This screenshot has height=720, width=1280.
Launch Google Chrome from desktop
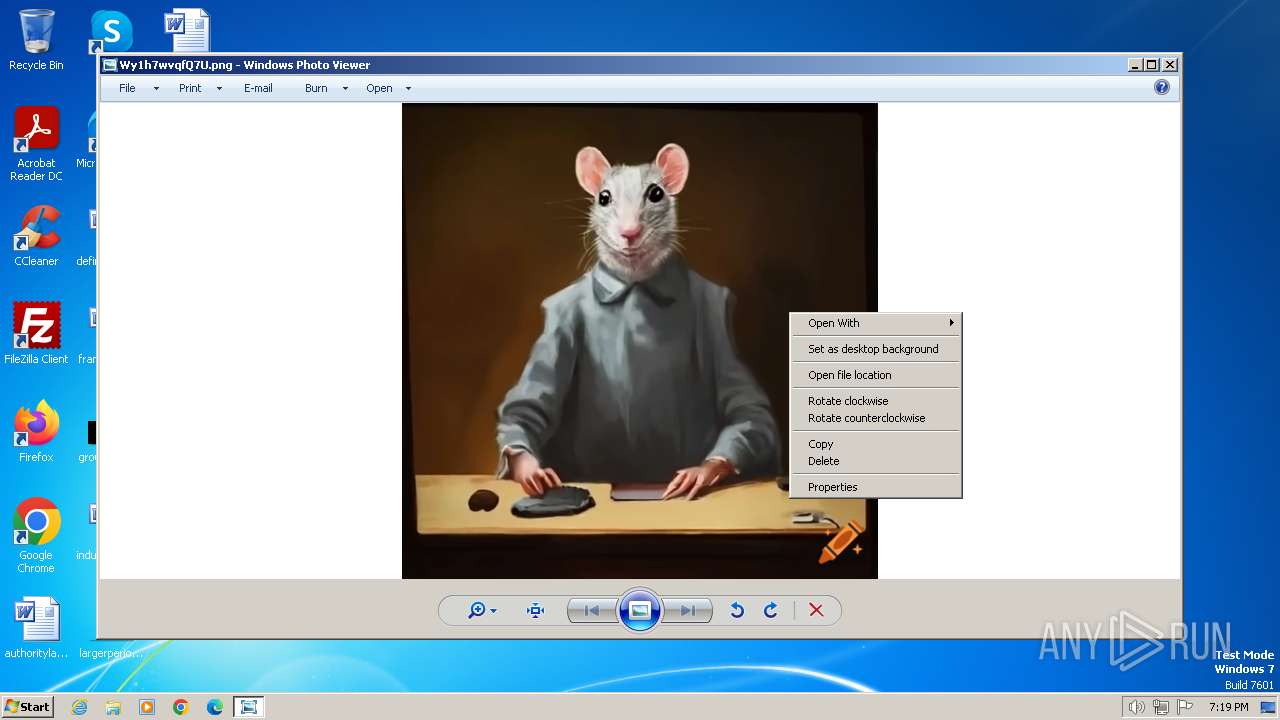(x=36, y=536)
